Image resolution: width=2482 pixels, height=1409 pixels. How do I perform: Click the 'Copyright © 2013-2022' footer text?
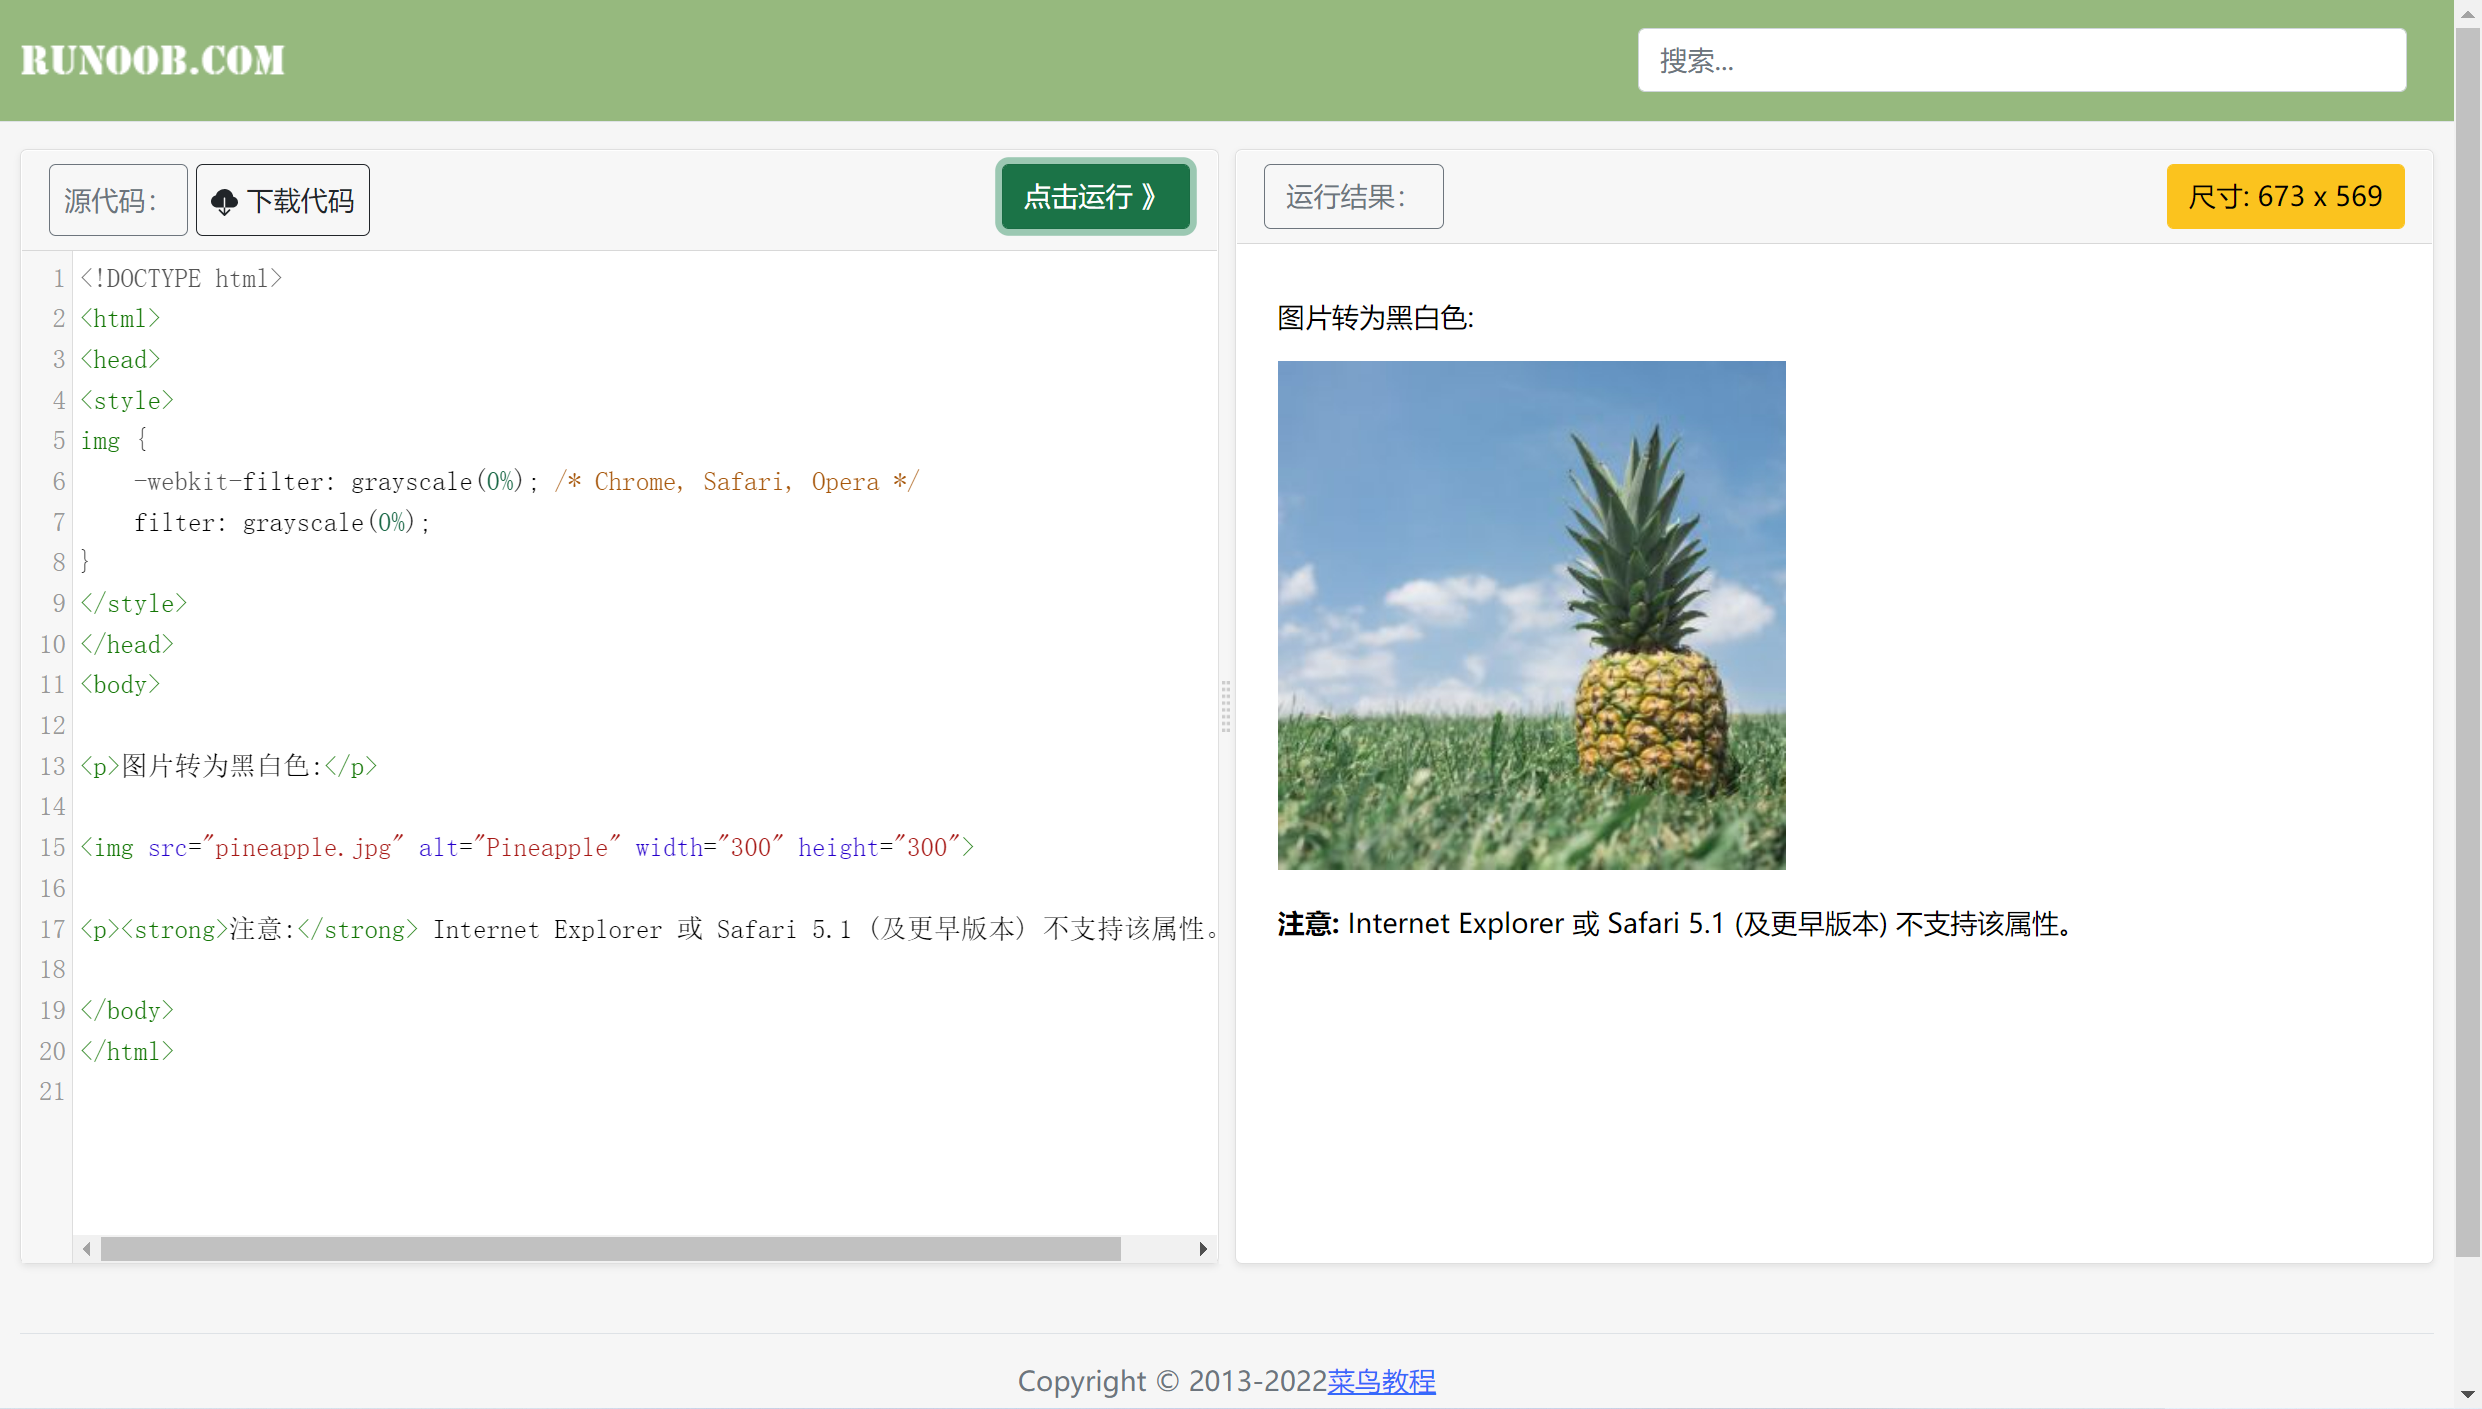(1172, 1381)
